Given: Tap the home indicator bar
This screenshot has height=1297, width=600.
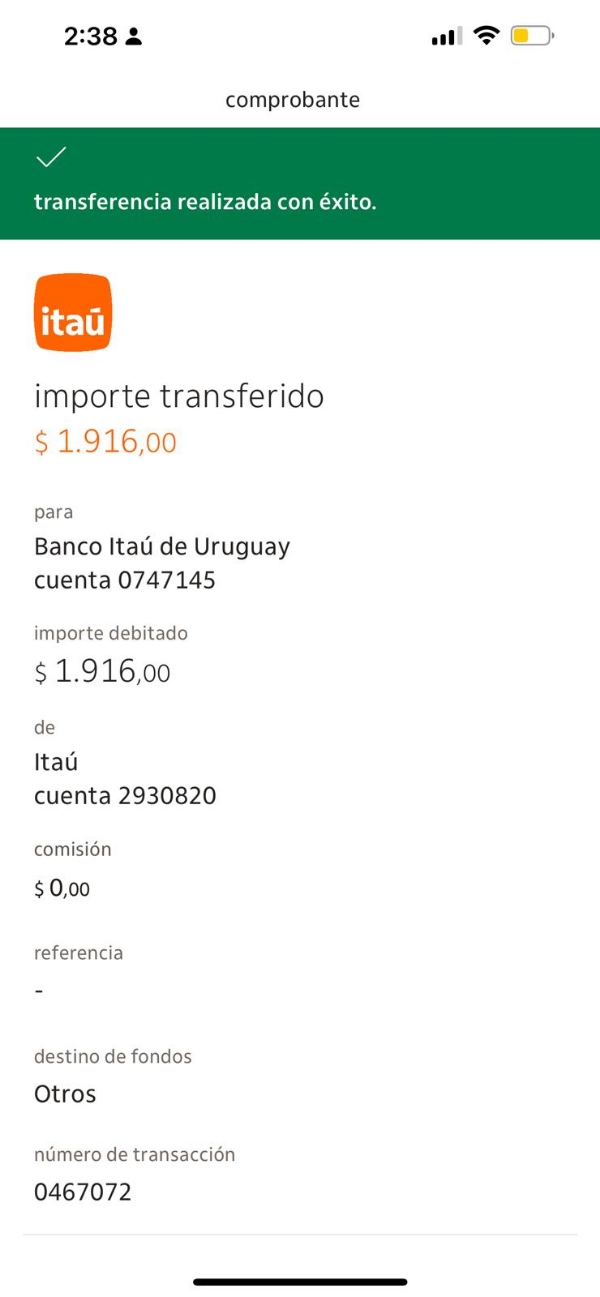Looking at the screenshot, I should pyautogui.click(x=300, y=1281).
